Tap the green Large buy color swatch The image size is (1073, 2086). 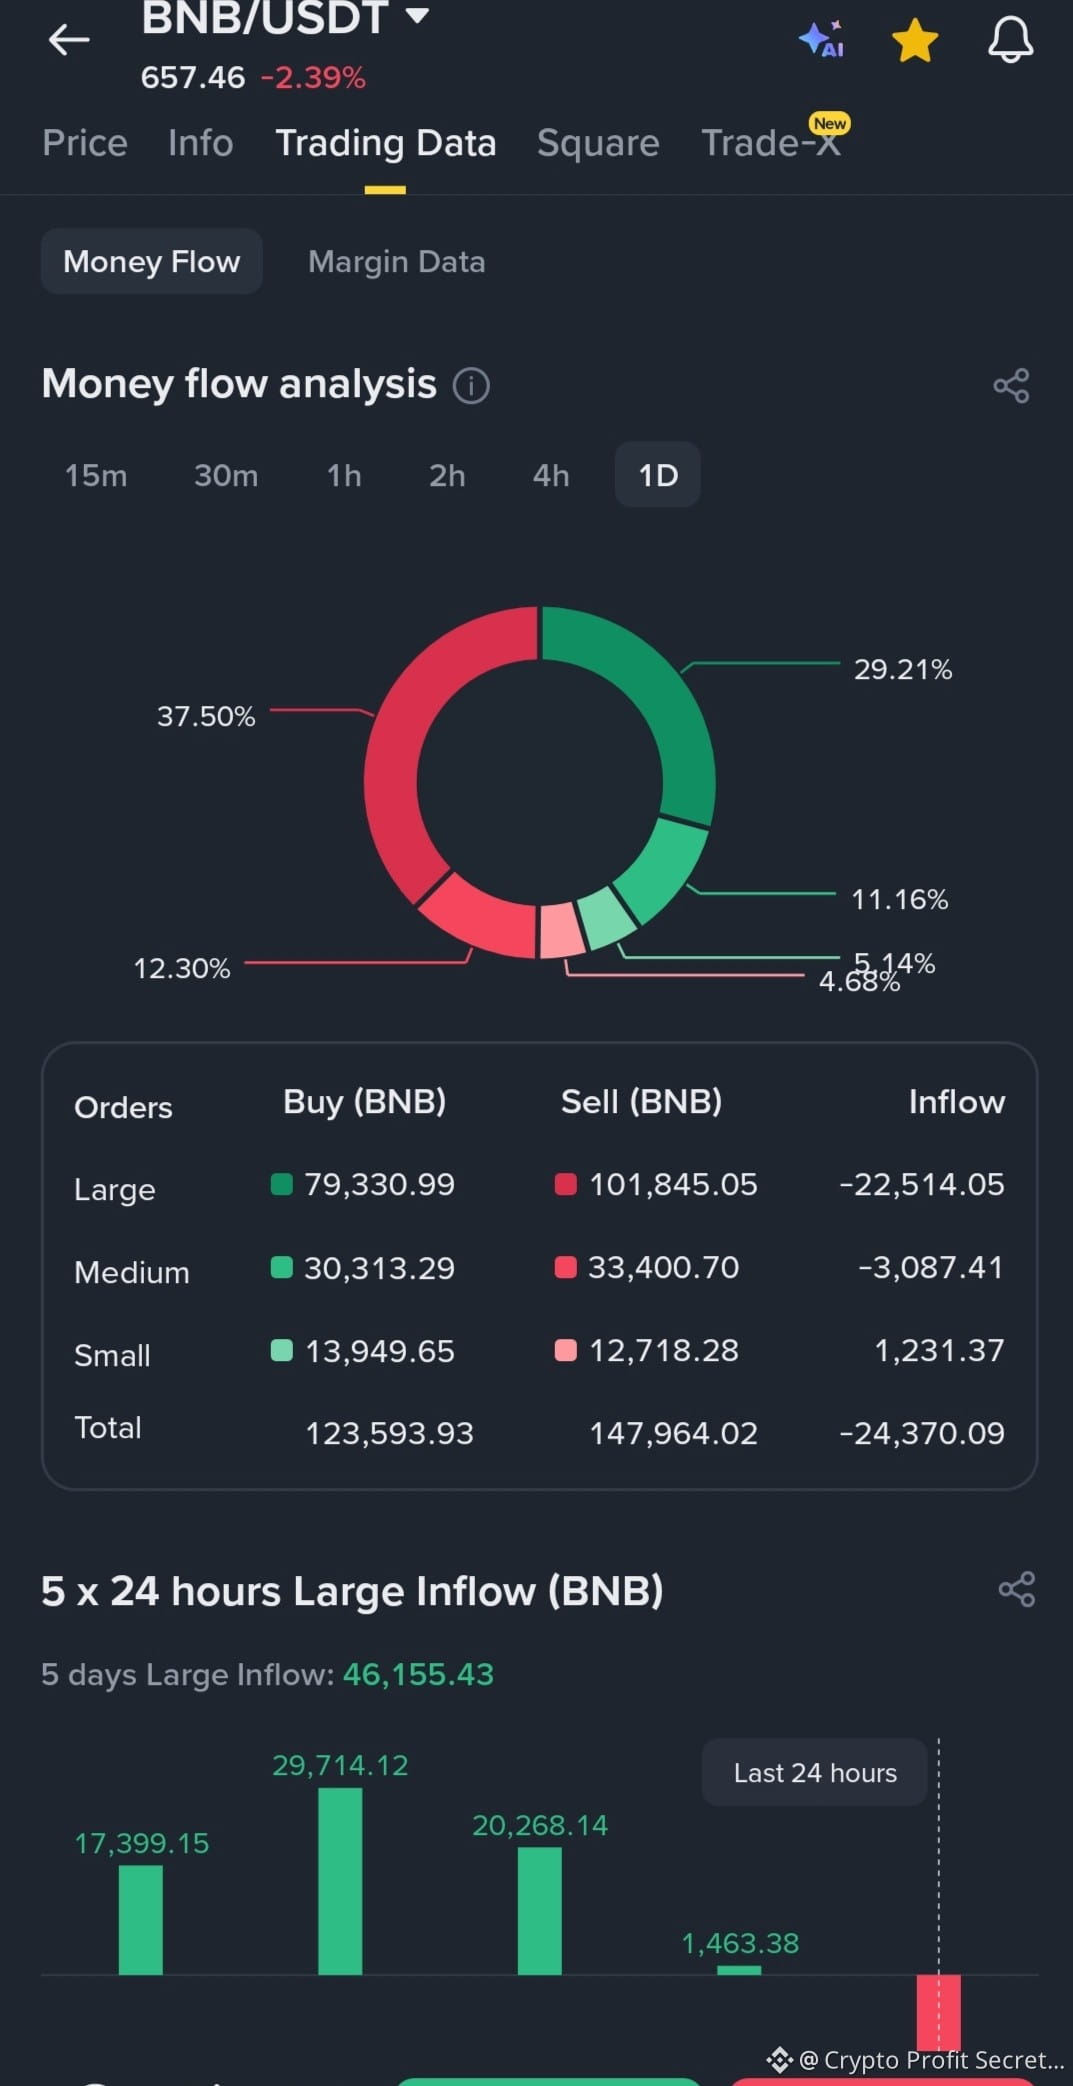[282, 1184]
